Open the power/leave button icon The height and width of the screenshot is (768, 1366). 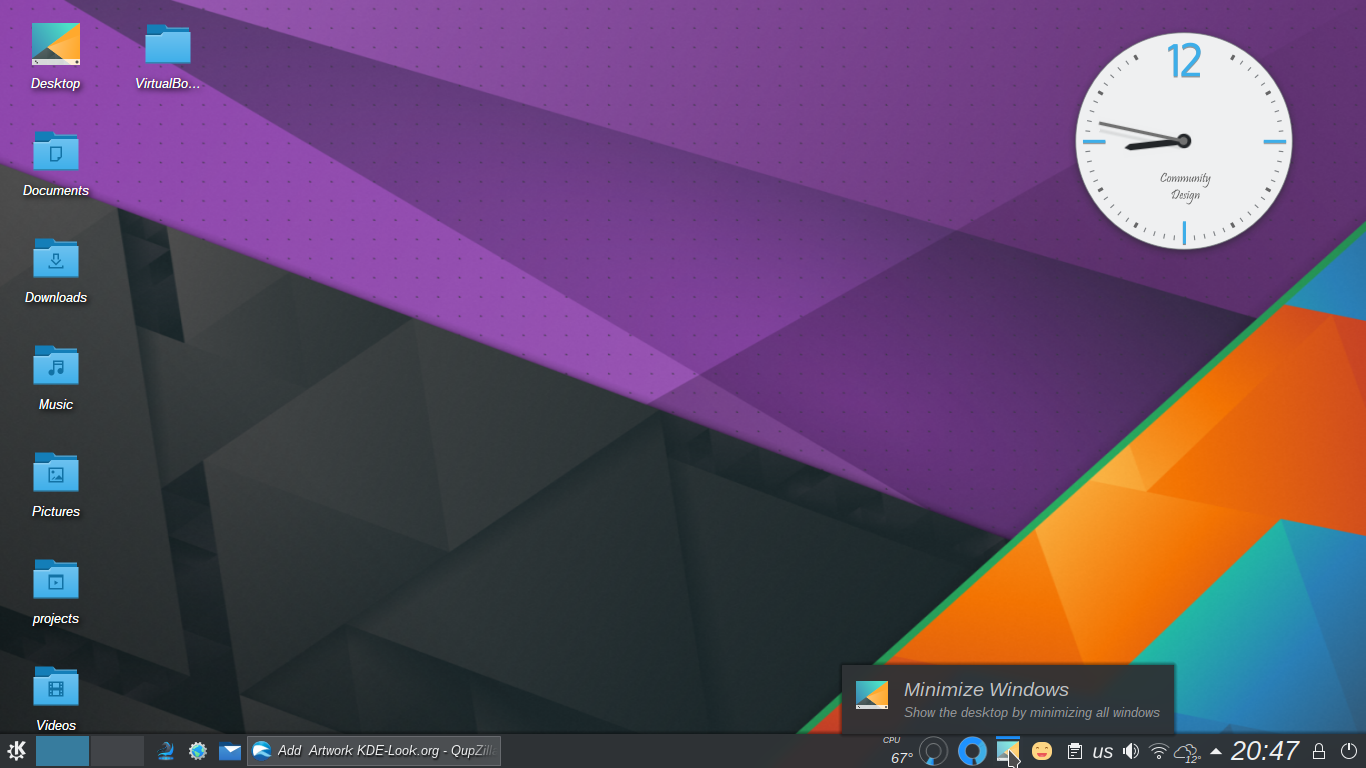coord(1349,751)
